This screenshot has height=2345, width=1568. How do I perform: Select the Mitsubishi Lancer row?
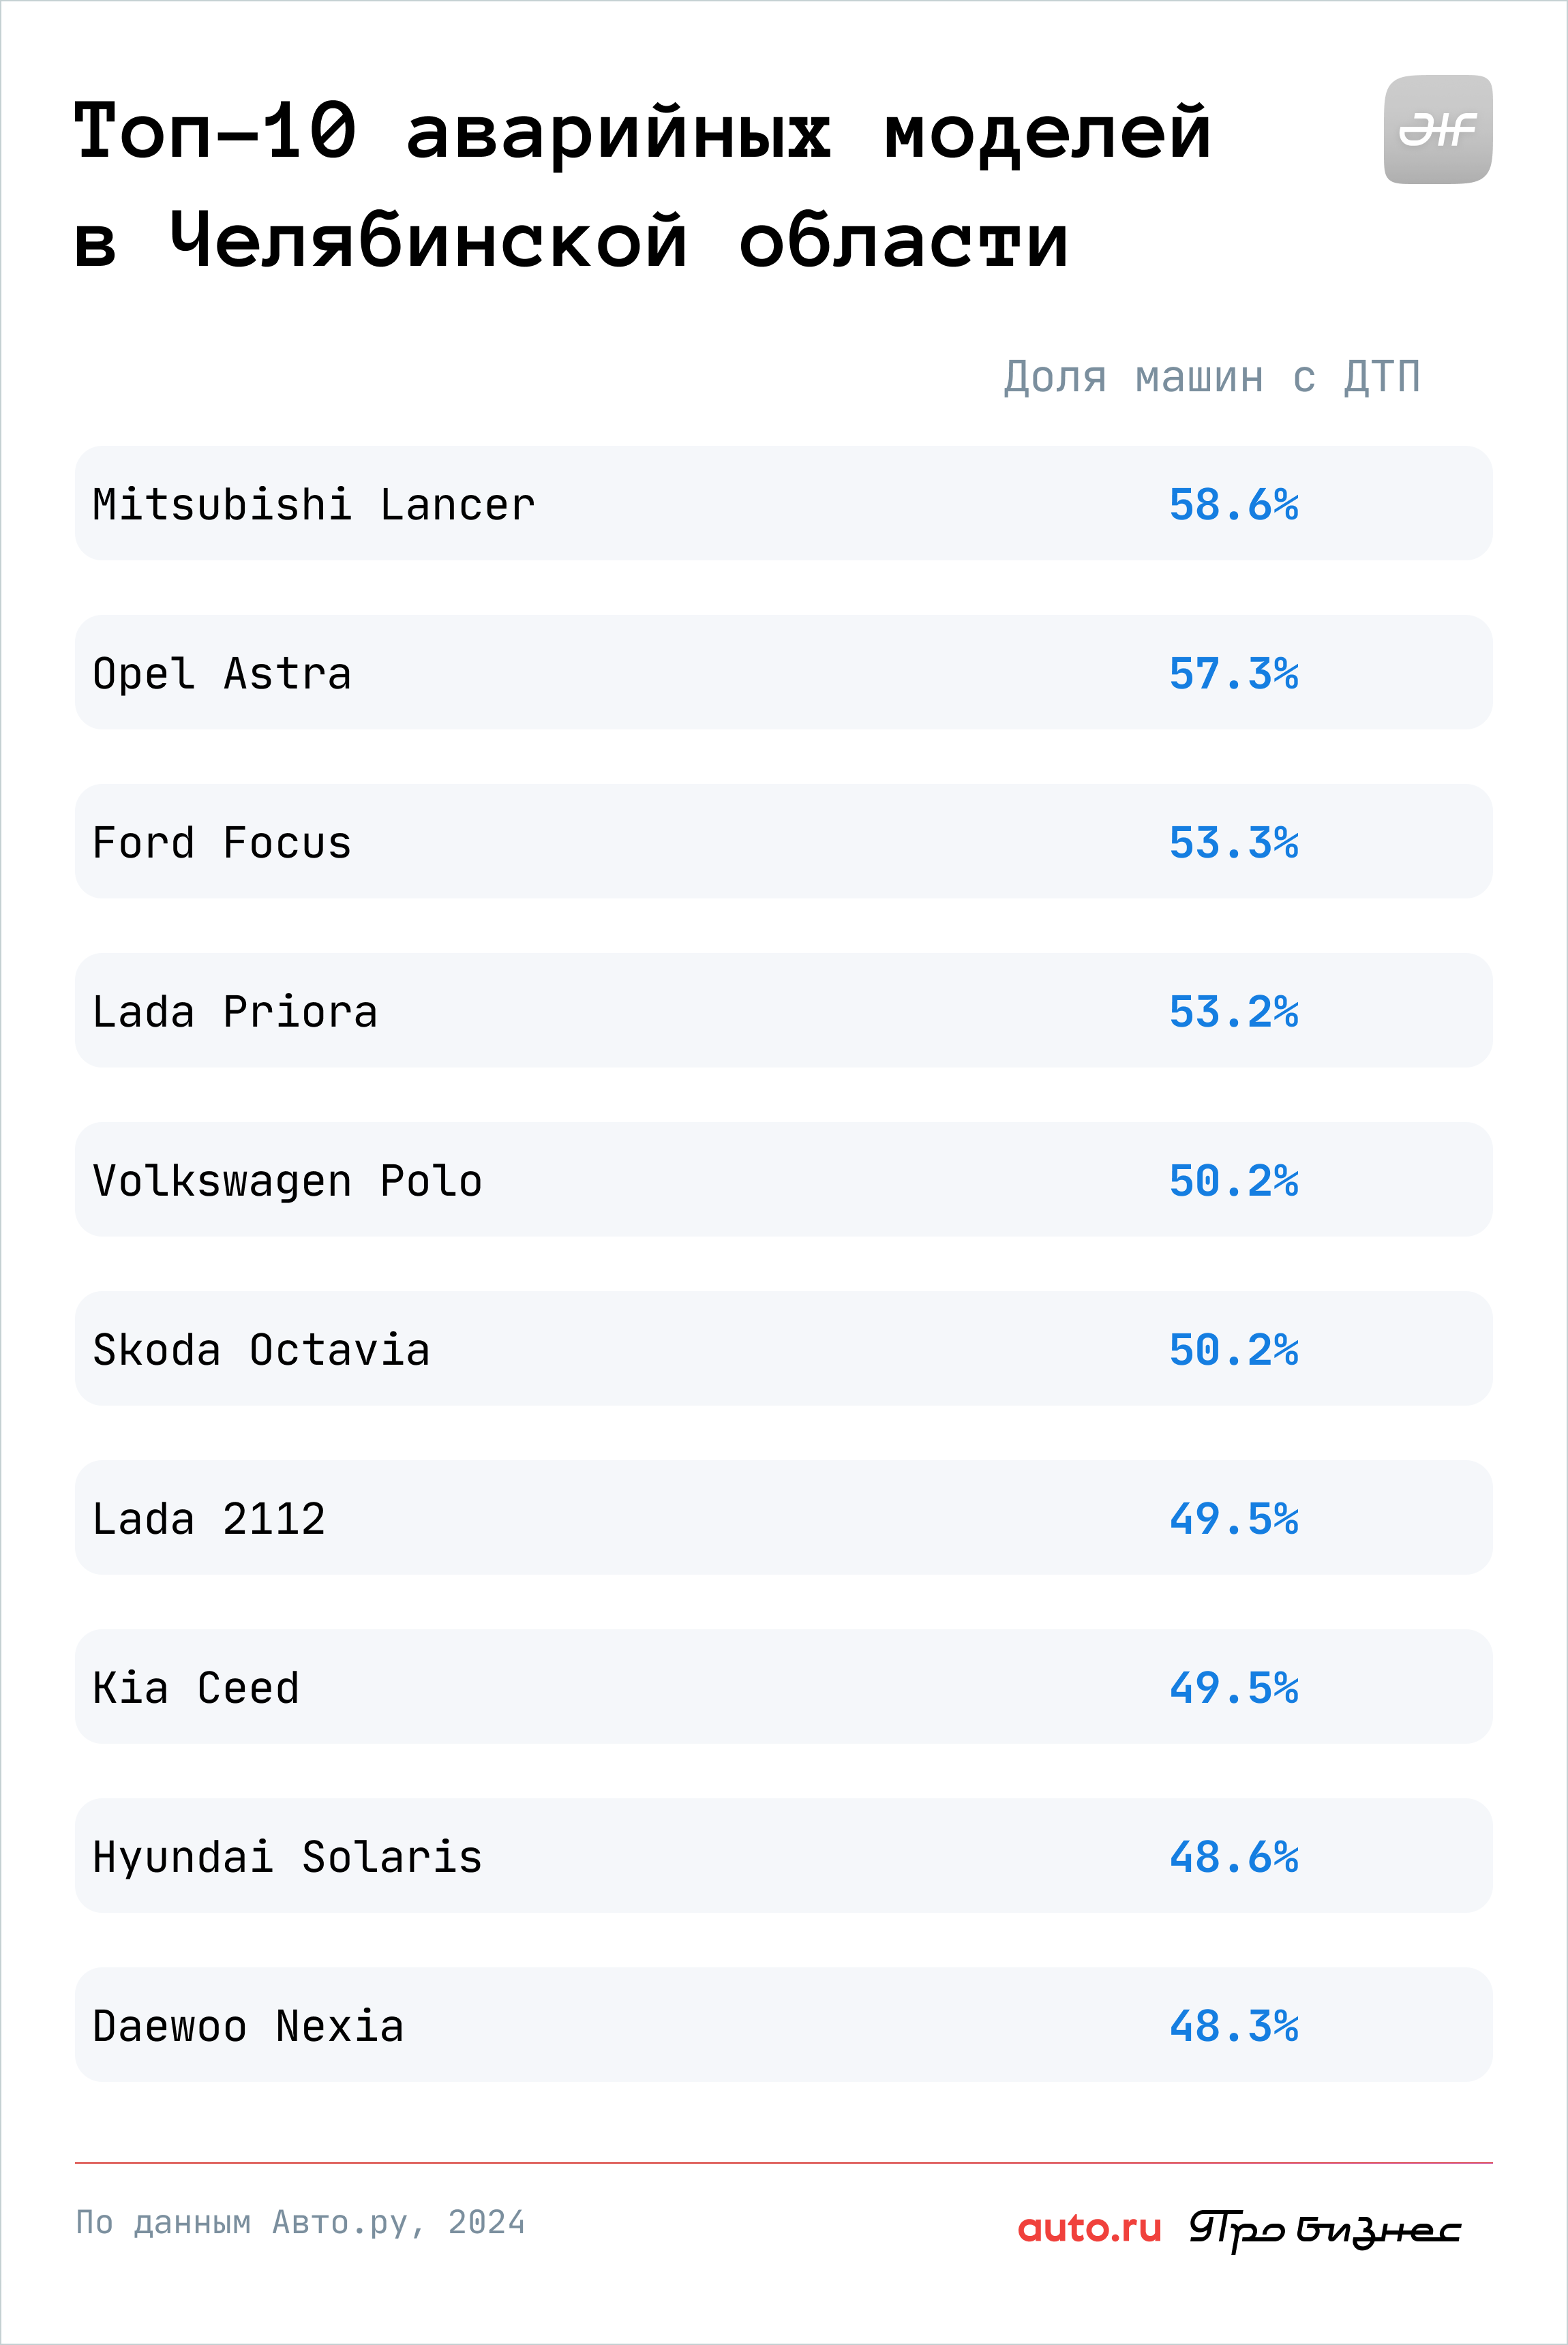783,503
